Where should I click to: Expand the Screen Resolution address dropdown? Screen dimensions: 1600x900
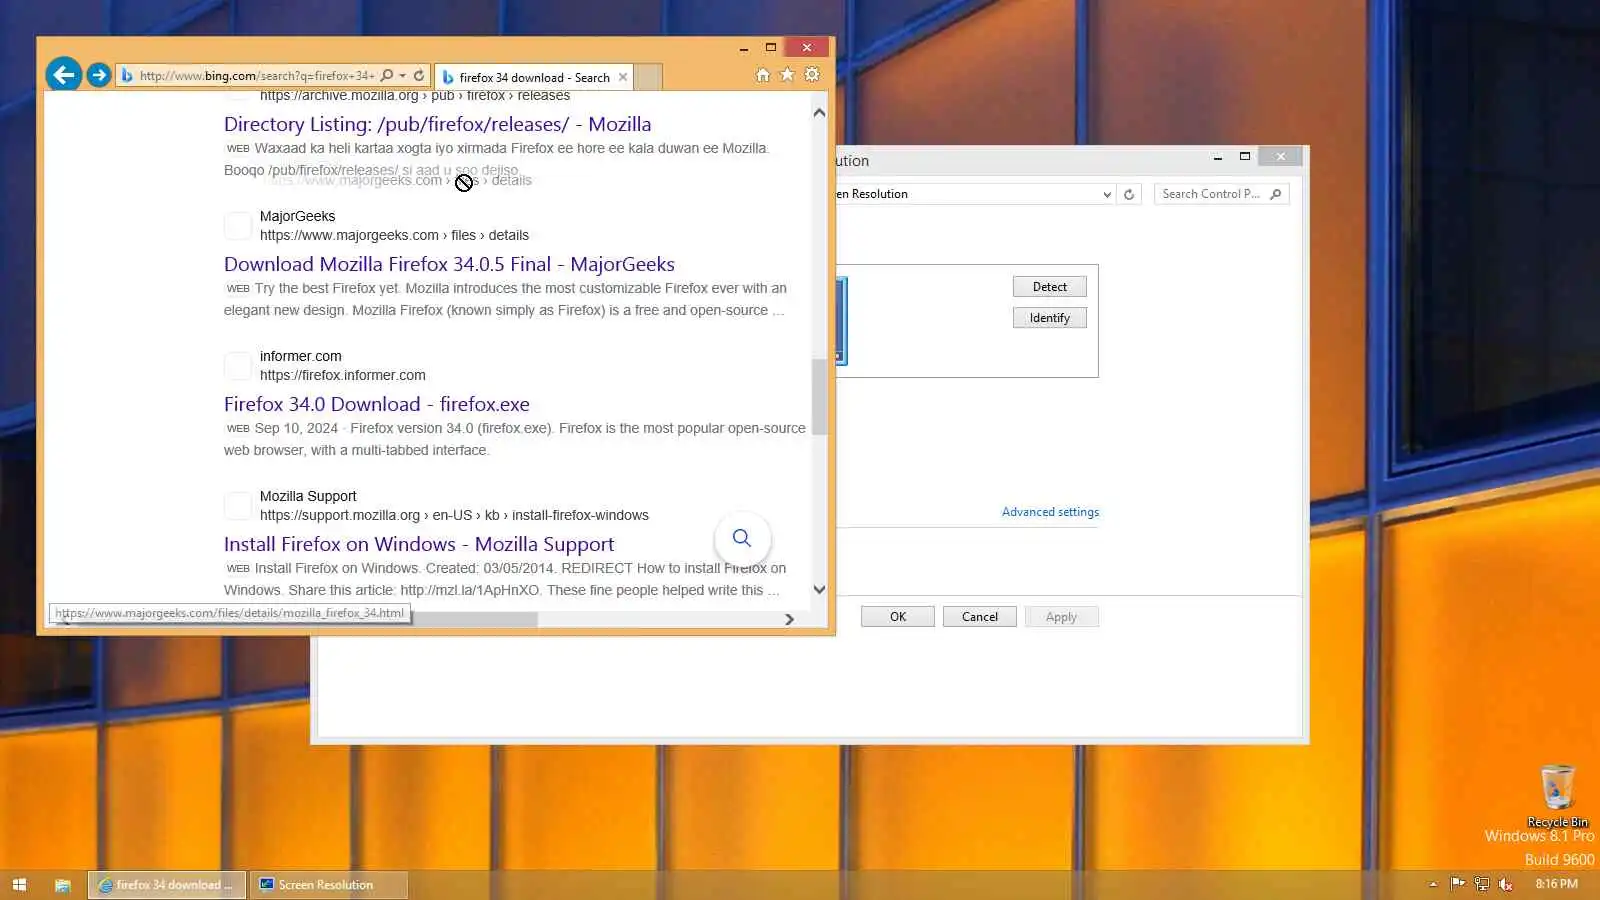click(1106, 194)
